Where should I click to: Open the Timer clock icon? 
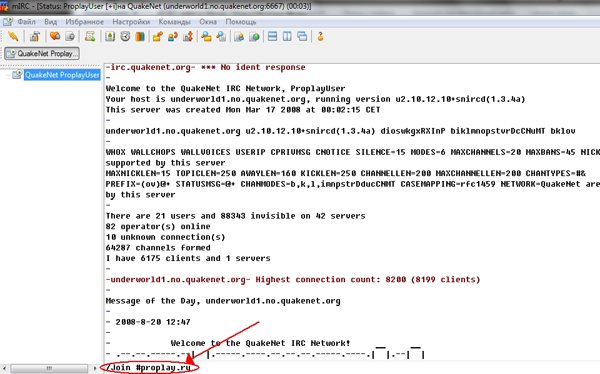(125, 36)
